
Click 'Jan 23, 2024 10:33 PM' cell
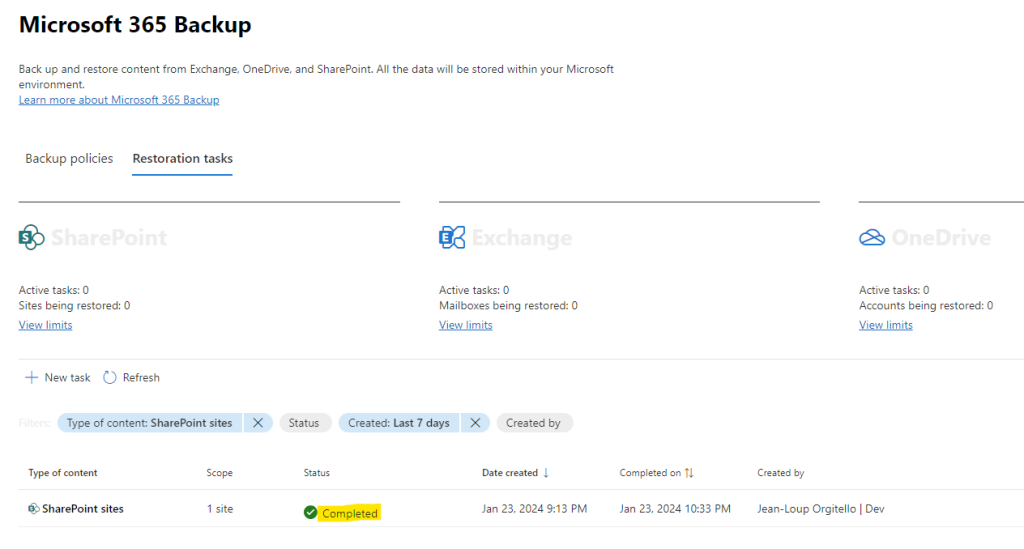point(675,509)
